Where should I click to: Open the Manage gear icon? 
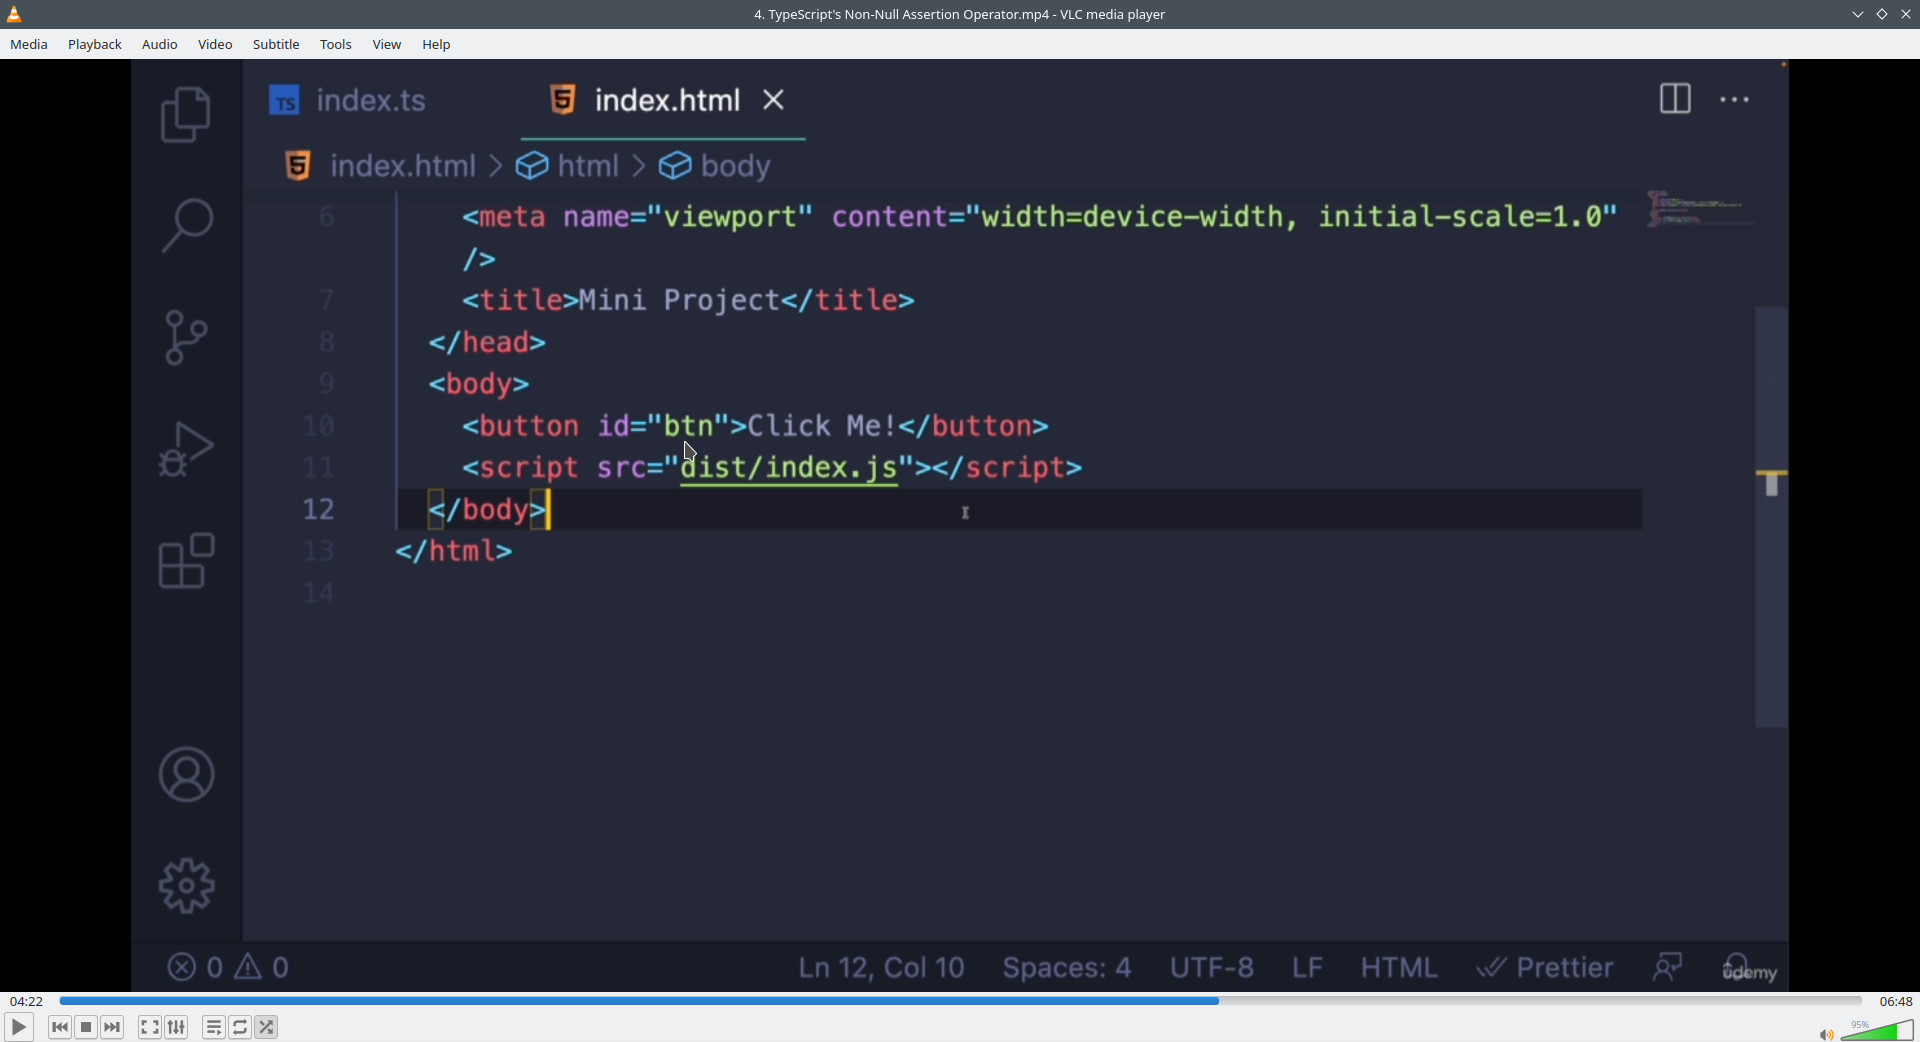tap(187, 886)
